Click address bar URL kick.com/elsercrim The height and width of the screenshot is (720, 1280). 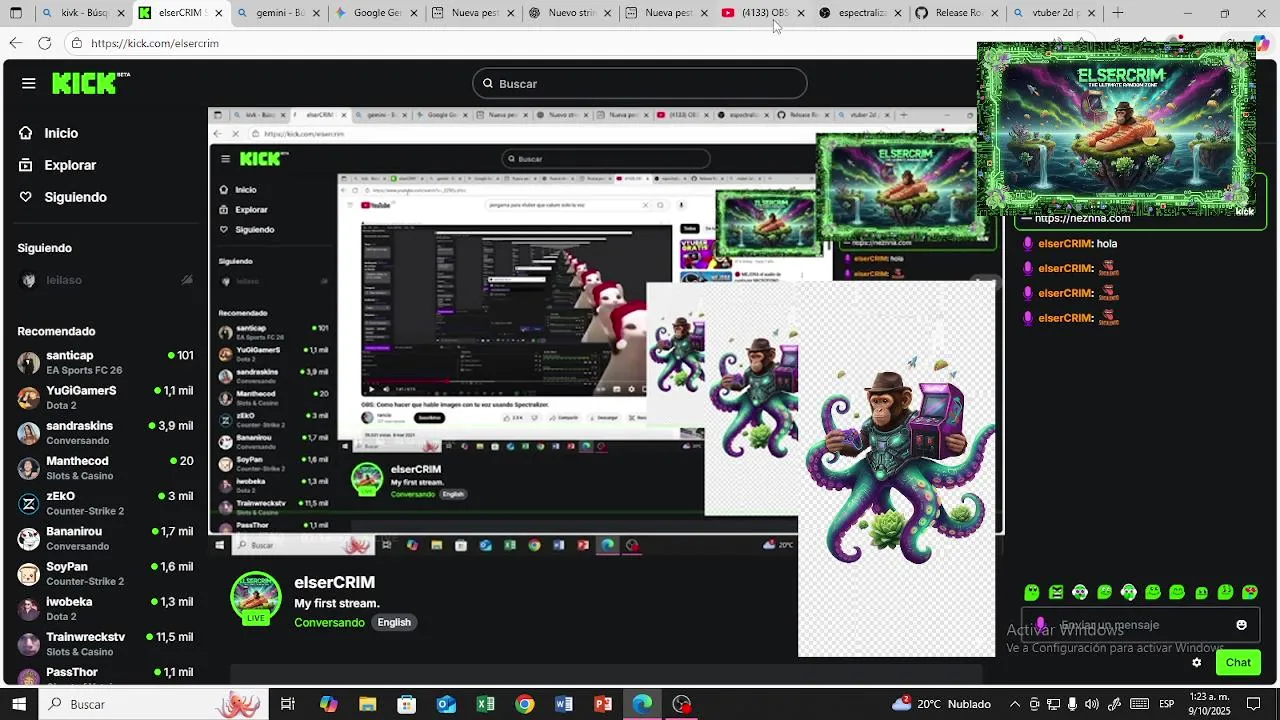[155, 44]
